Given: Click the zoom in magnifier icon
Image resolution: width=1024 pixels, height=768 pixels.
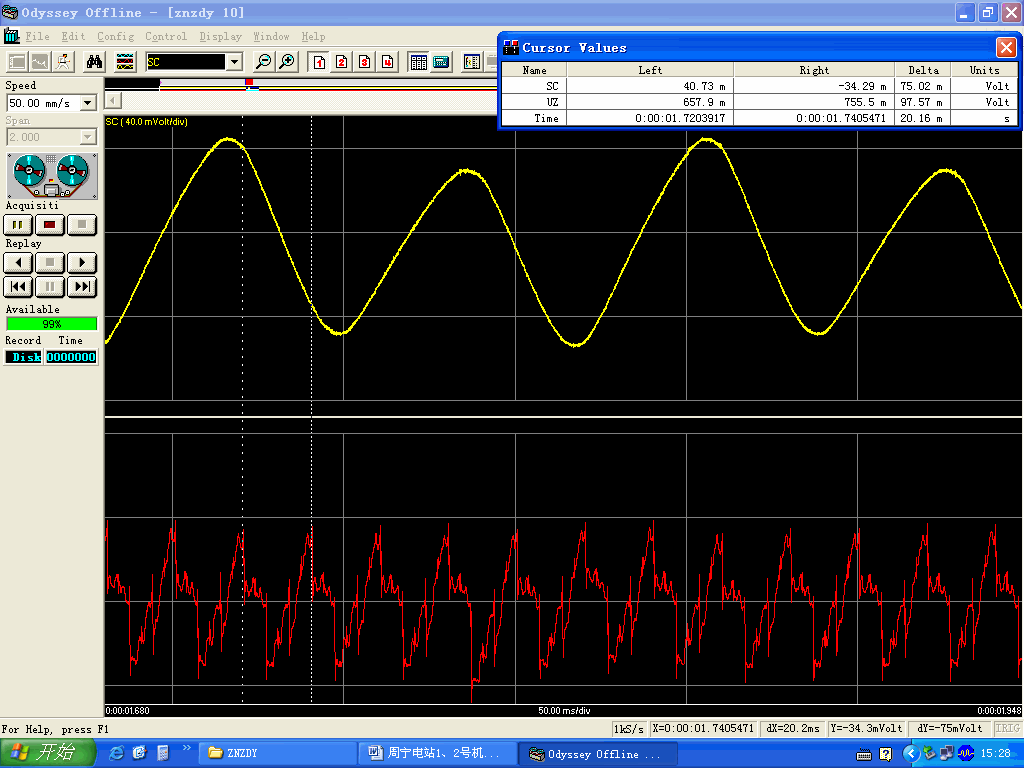Looking at the screenshot, I should point(287,62).
